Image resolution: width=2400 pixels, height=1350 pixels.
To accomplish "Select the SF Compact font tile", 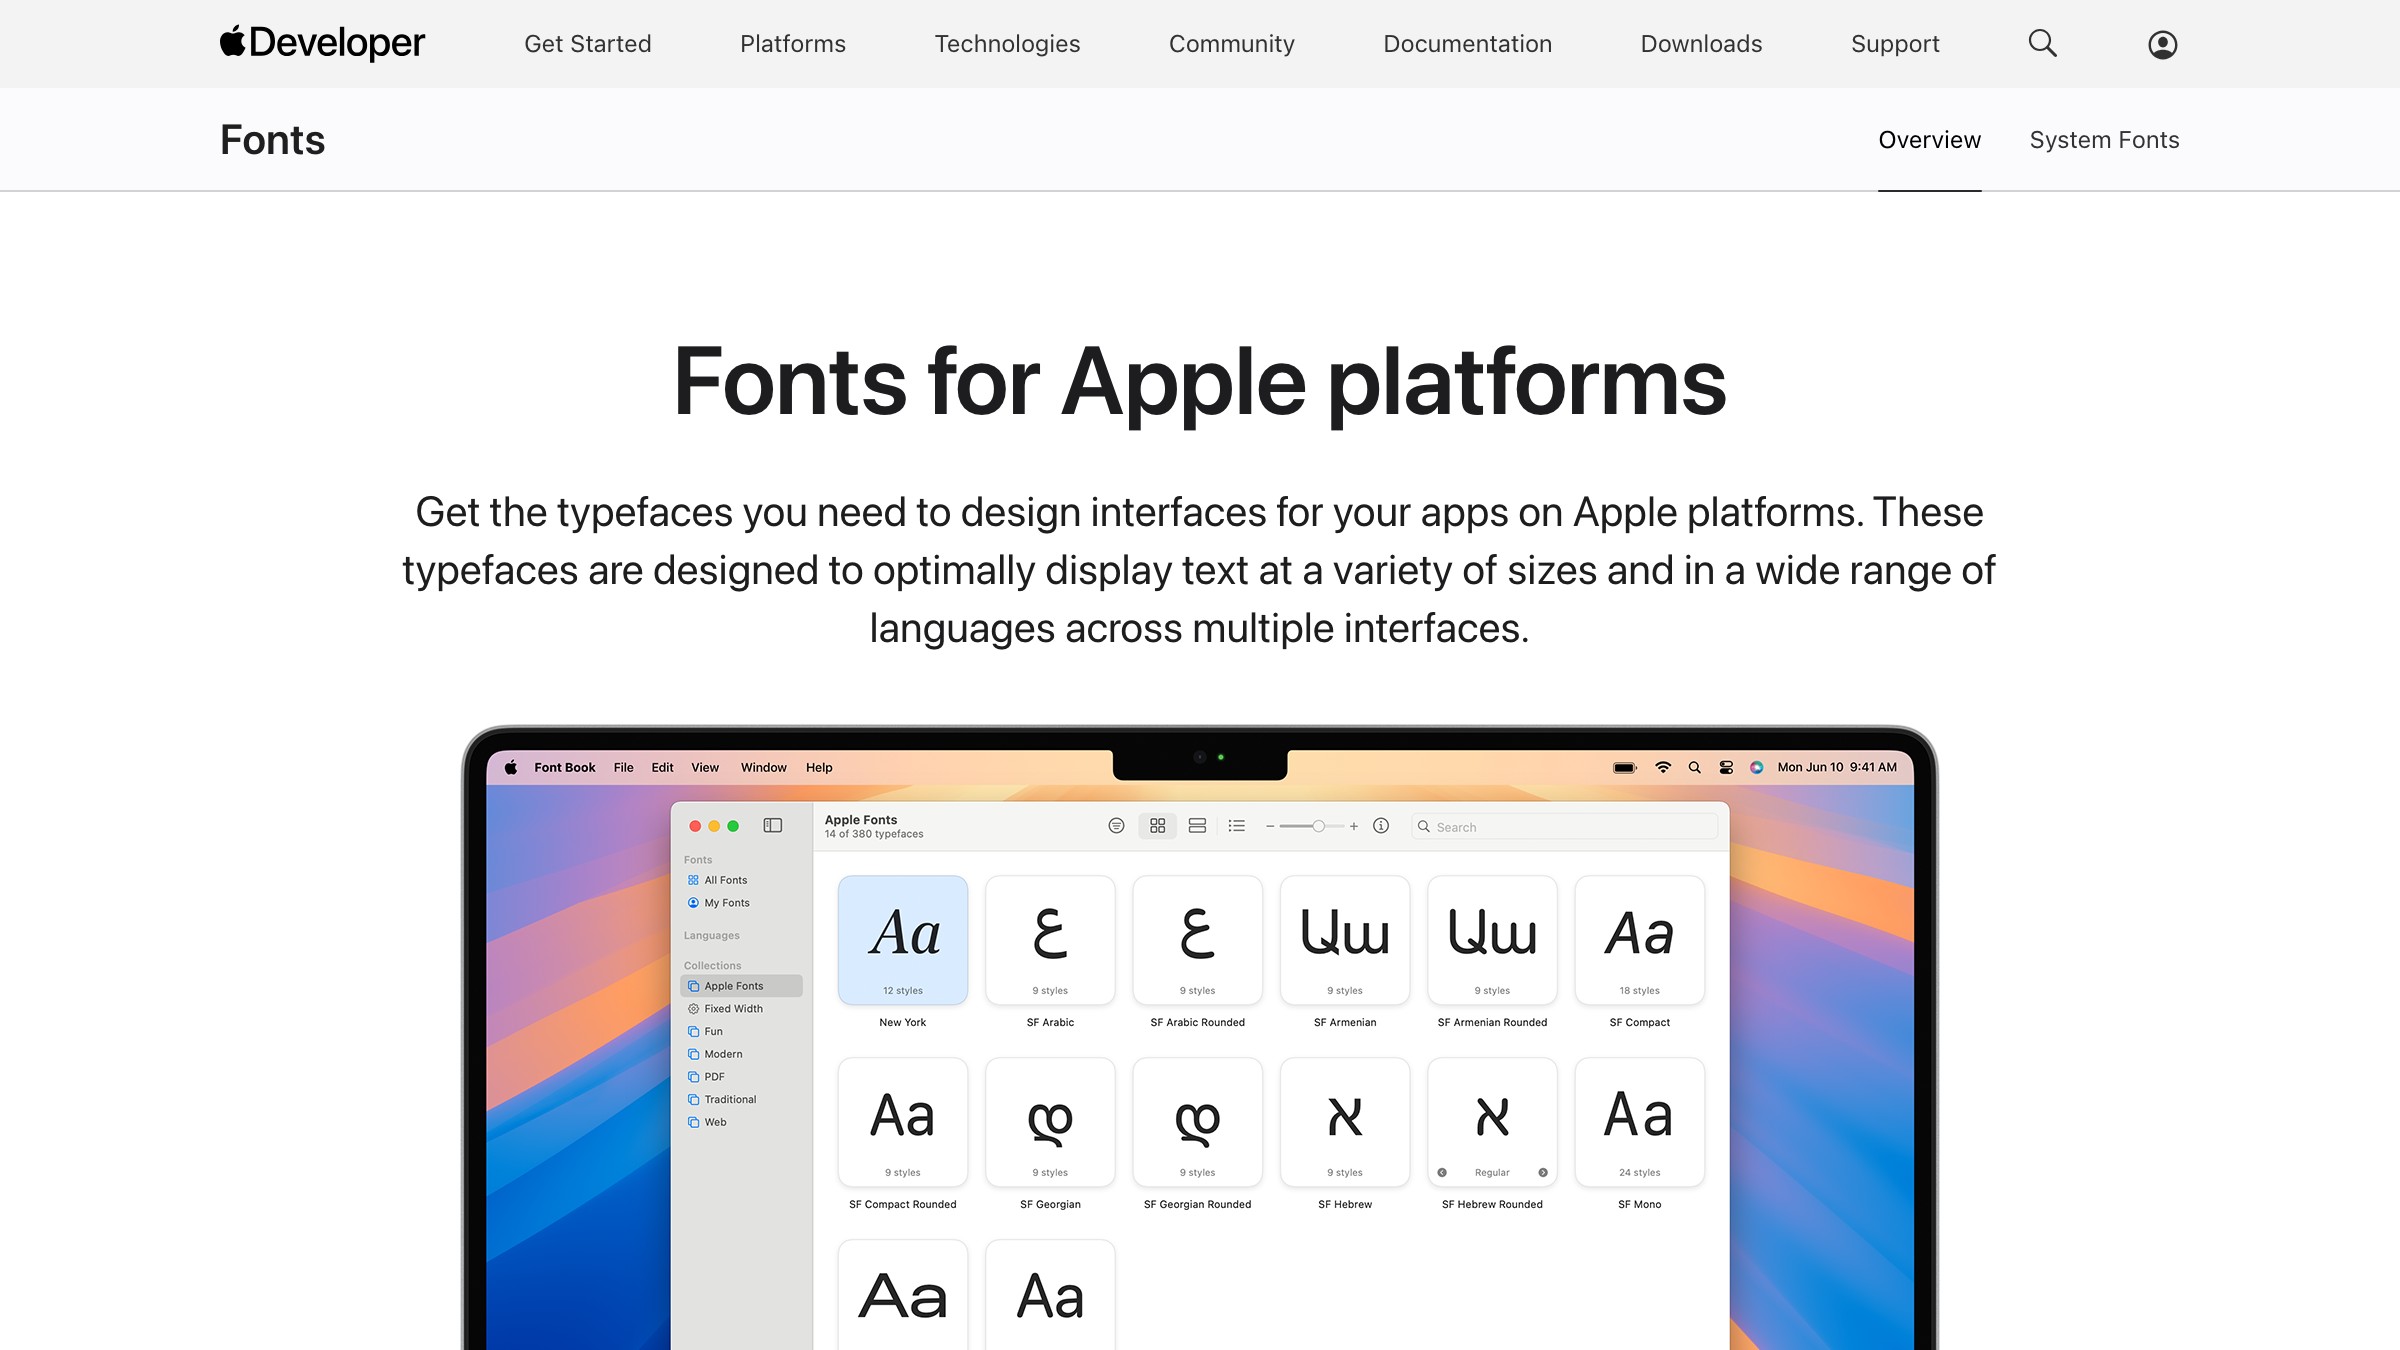I will 1640,940.
